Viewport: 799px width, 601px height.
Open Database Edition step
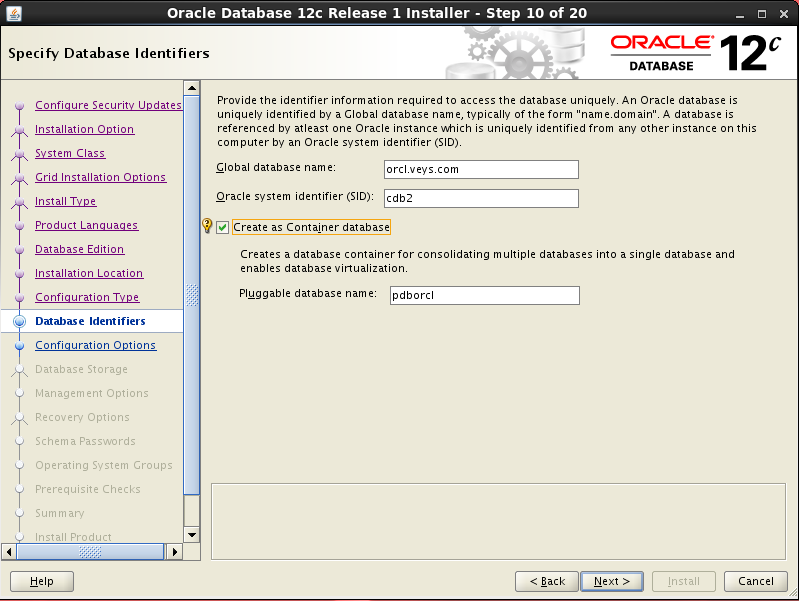[79, 249]
